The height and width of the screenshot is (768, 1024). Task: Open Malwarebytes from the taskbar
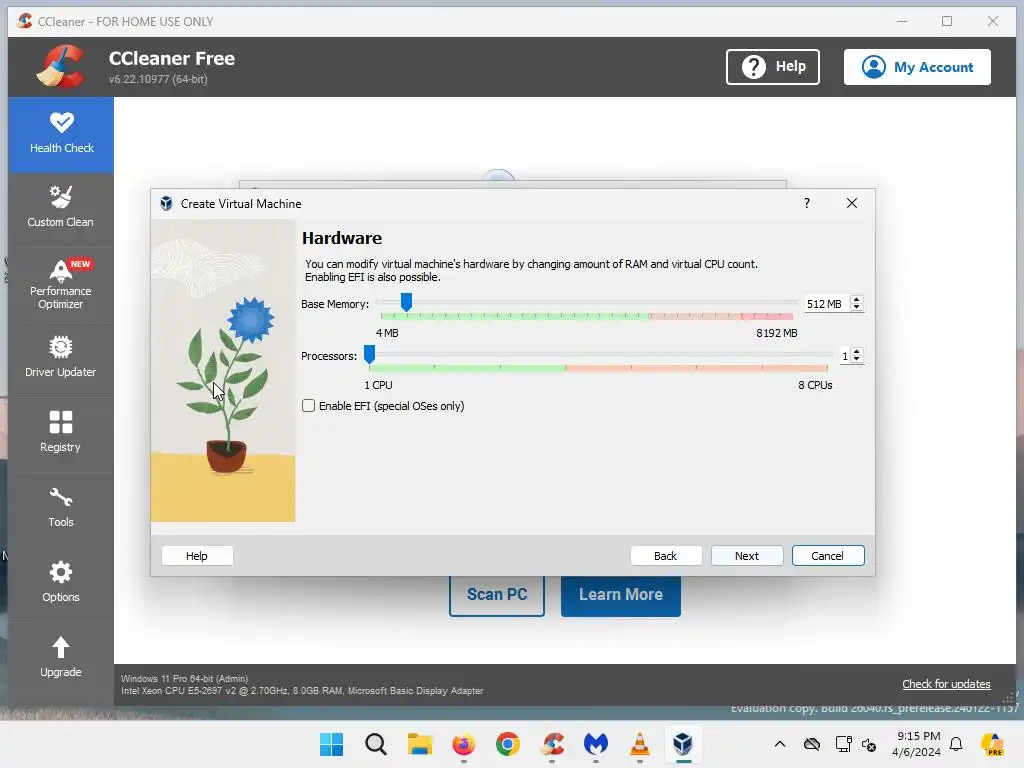[596, 744]
